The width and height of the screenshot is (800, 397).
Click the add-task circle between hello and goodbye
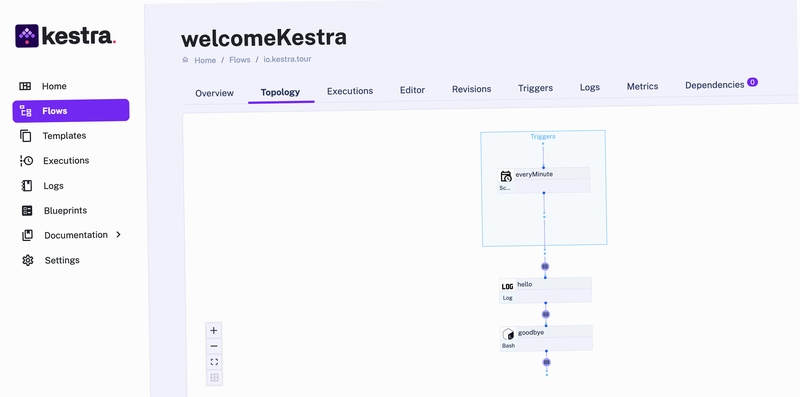[x=545, y=314]
